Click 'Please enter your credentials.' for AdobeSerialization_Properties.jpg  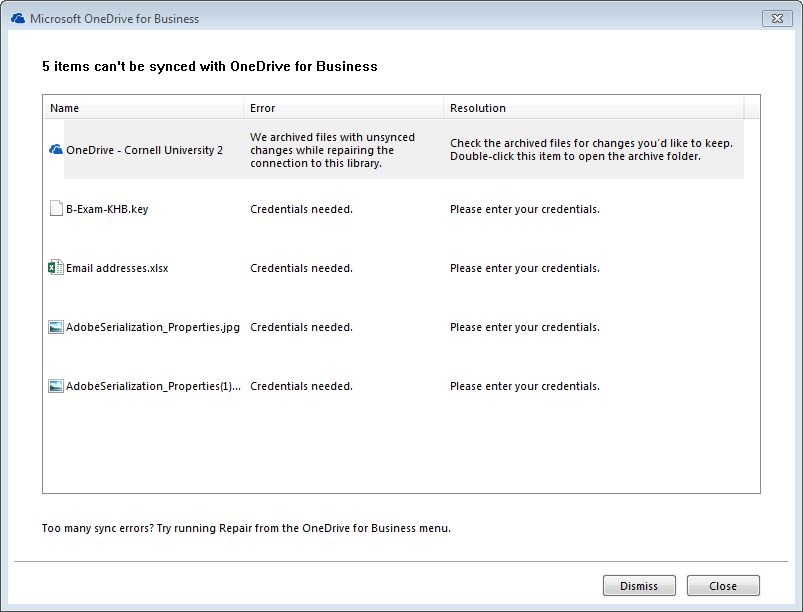point(525,327)
